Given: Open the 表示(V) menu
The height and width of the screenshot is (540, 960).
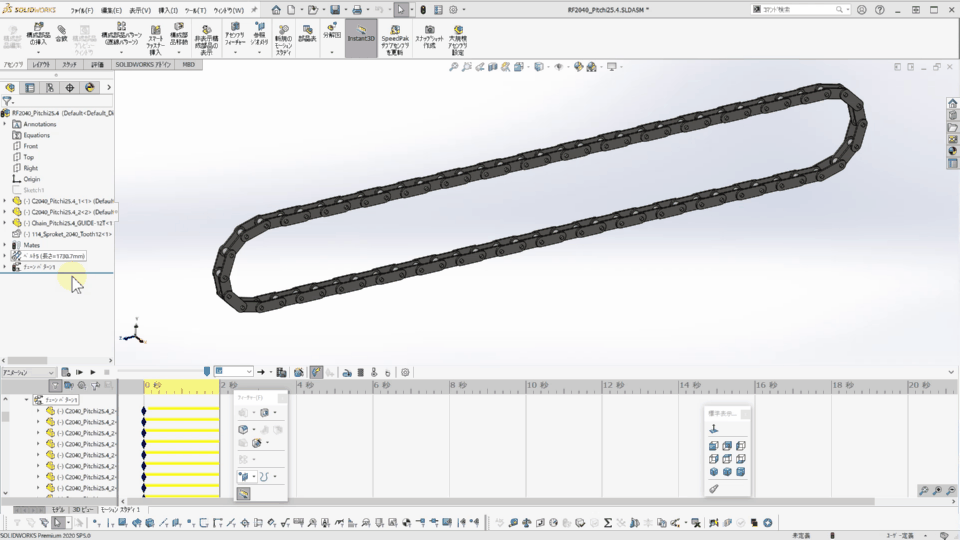Looking at the screenshot, I should point(140,10).
